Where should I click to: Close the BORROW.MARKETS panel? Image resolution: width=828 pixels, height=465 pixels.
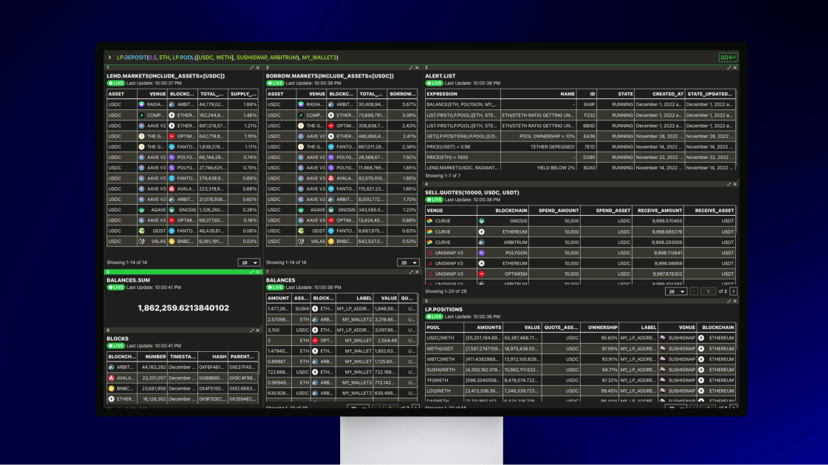[x=417, y=68]
